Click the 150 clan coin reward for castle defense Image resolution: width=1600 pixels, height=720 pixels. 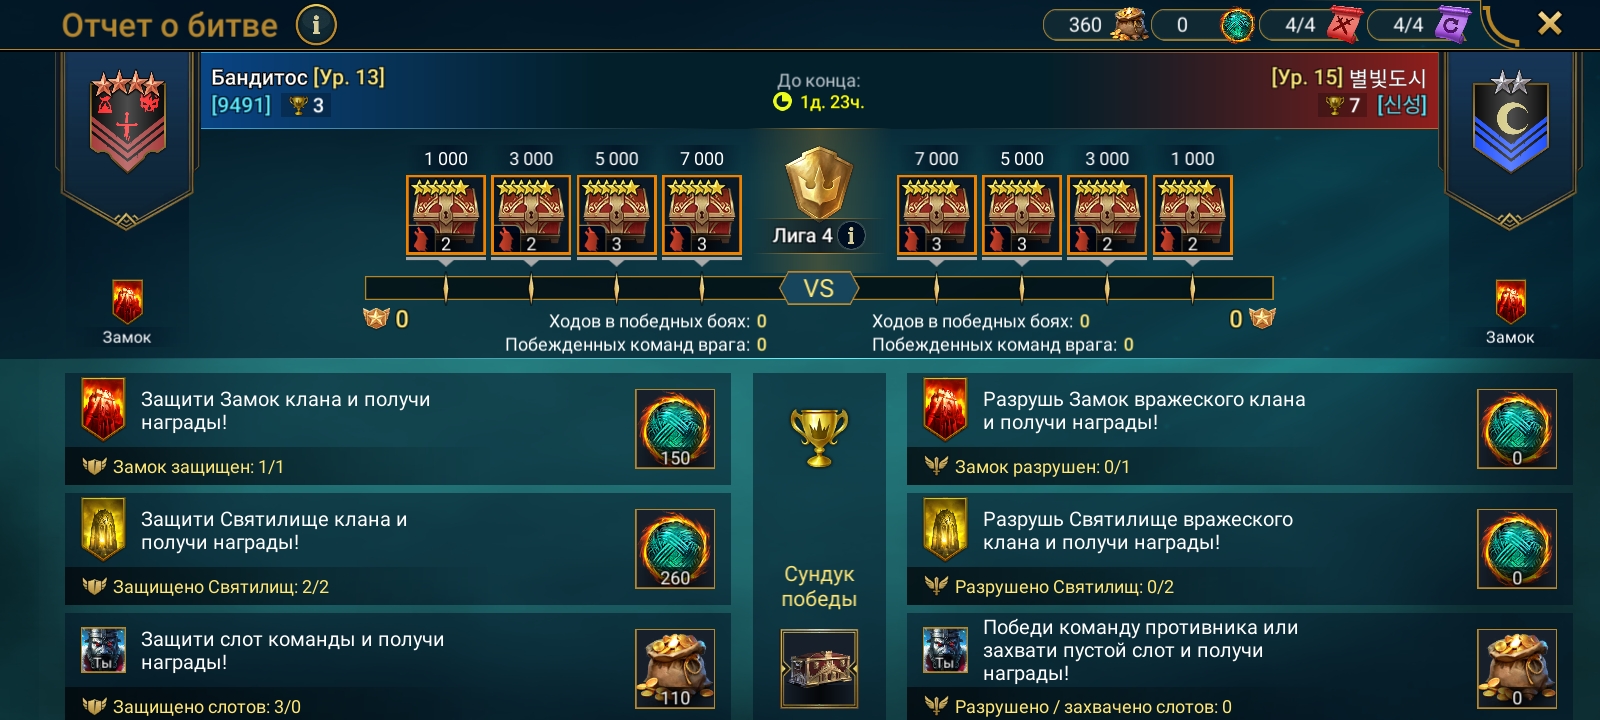pos(675,429)
